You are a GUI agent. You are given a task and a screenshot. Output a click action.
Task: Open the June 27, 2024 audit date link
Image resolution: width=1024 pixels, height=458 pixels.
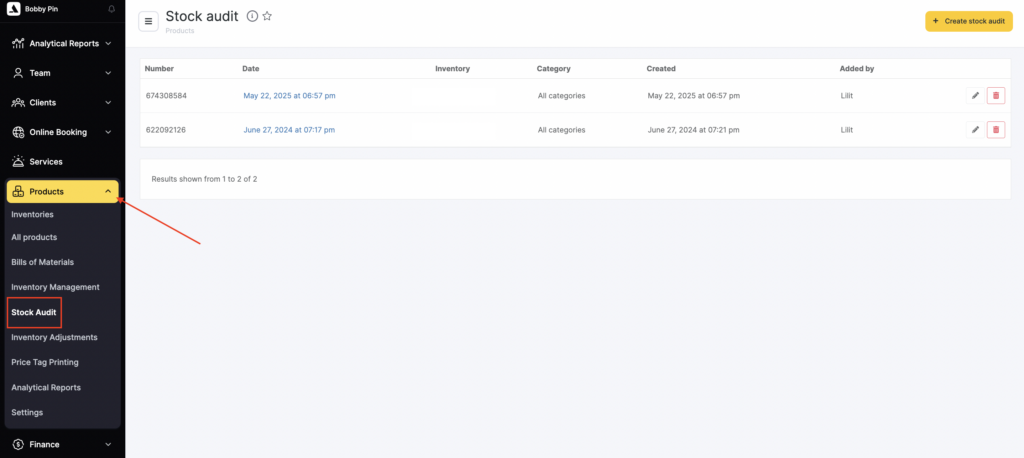tap(289, 130)
